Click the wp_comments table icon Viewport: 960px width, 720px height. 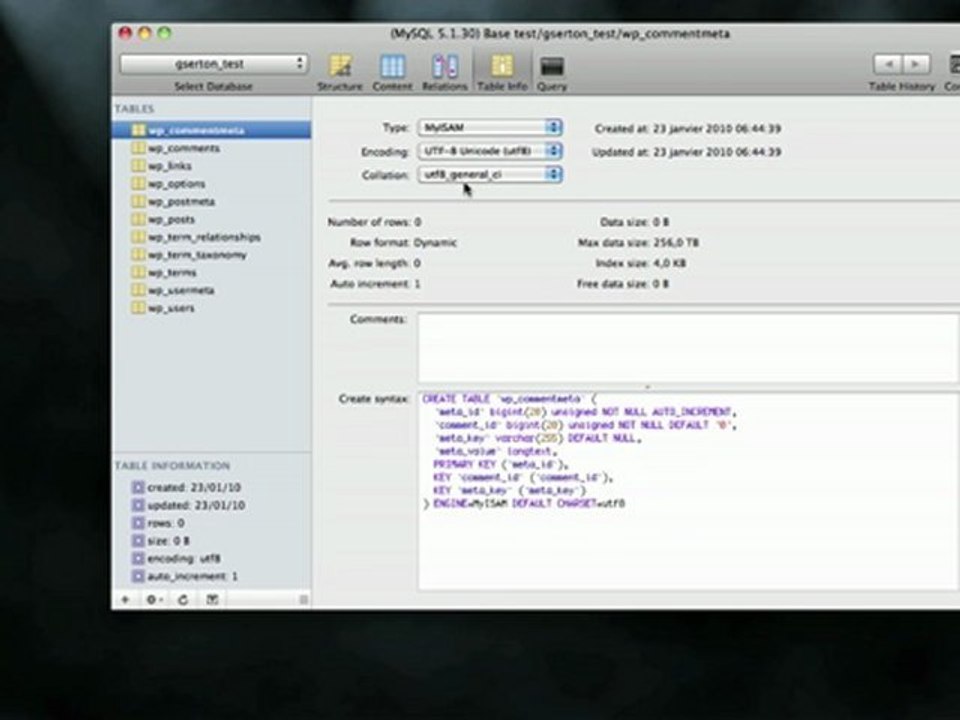click(x=138, y=148)
